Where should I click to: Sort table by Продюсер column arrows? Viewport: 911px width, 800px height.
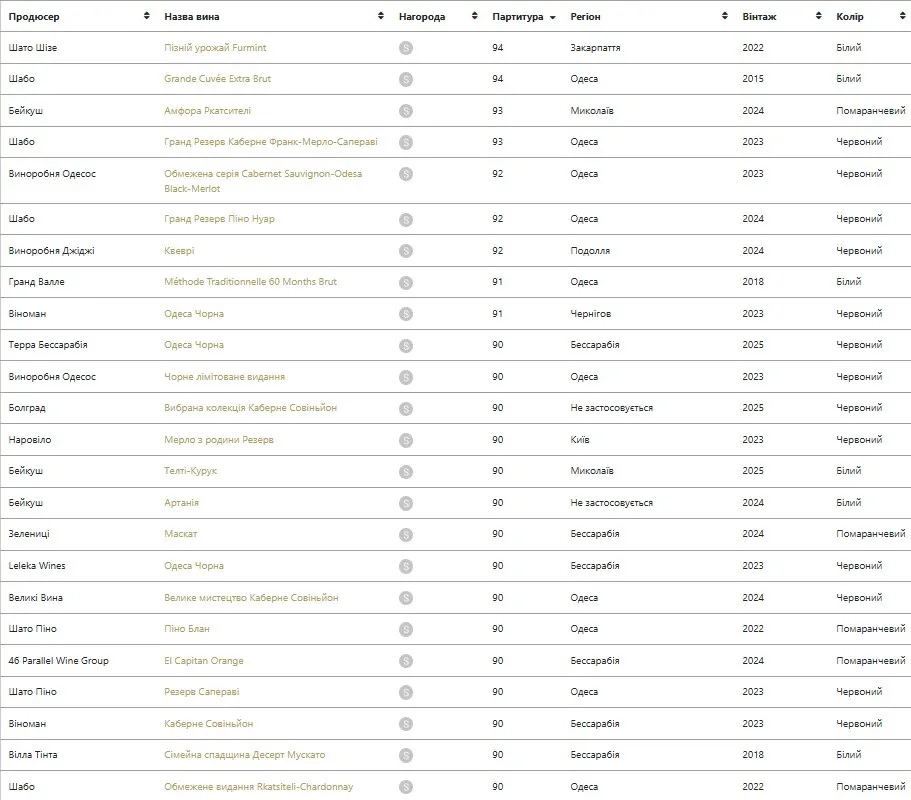click(x=146, y=16)
